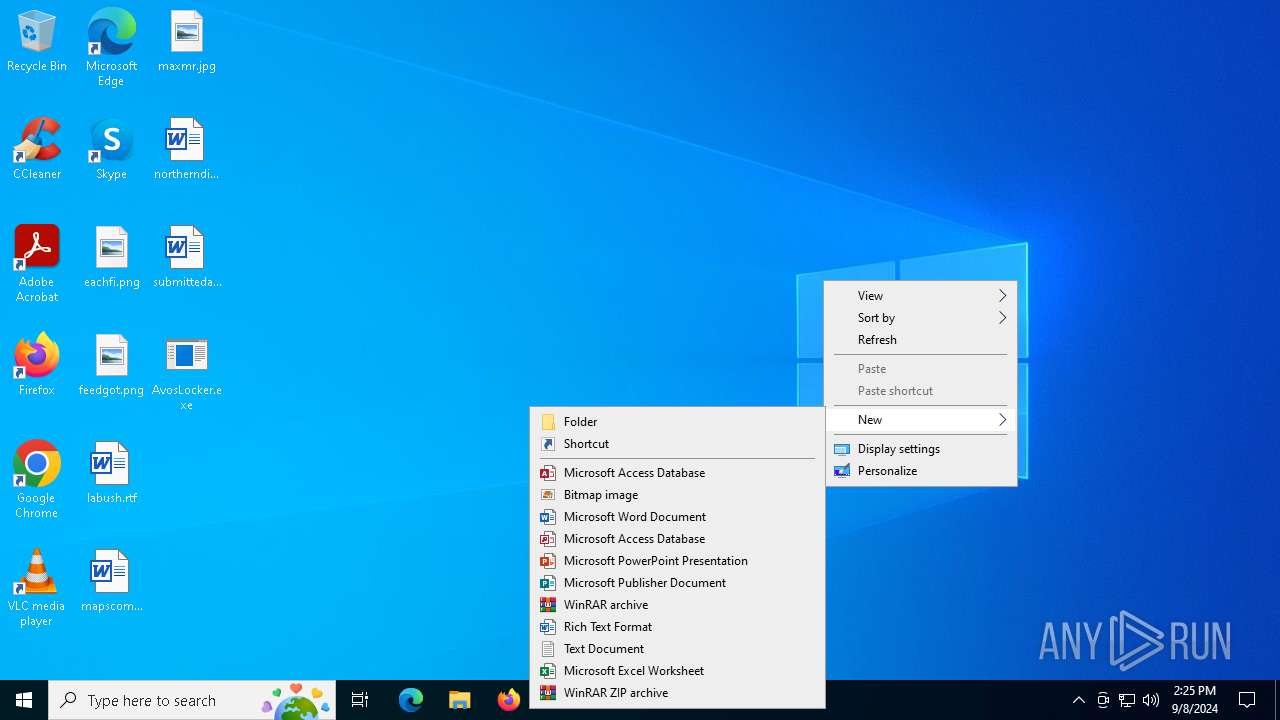Open the clock and date flyout
The width and height of the screenshot is (1280, 720).
pos(1195,700)
